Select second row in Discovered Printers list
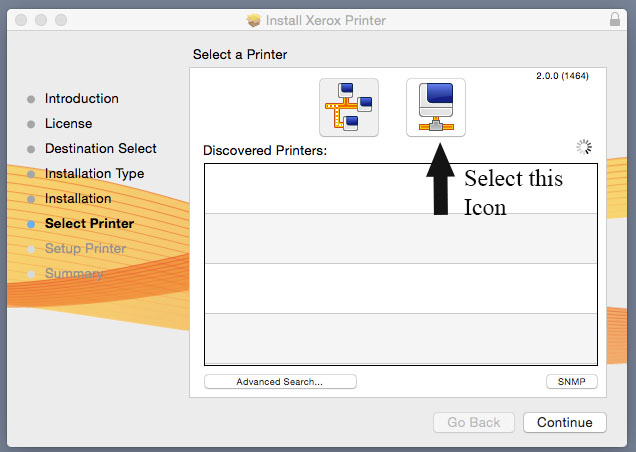Viewport: 636px width, 452px height. 400,238
